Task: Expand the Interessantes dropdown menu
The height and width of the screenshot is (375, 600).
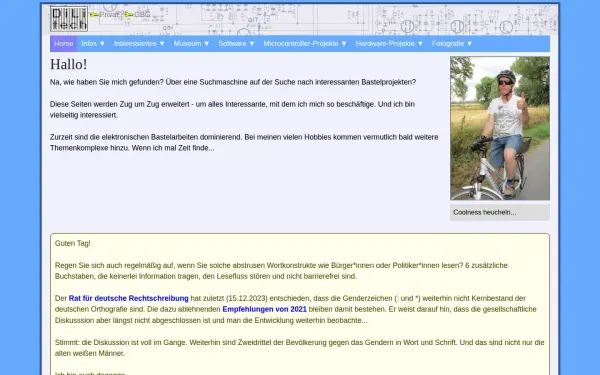Action: (139, 44)
